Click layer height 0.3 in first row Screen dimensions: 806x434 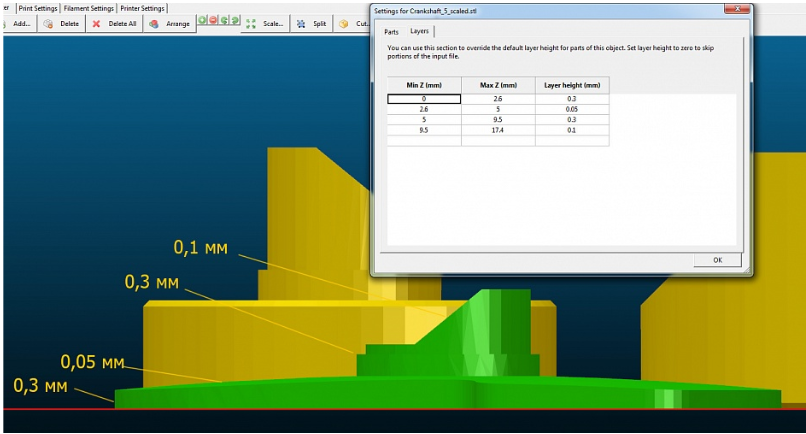coord(572,99)
